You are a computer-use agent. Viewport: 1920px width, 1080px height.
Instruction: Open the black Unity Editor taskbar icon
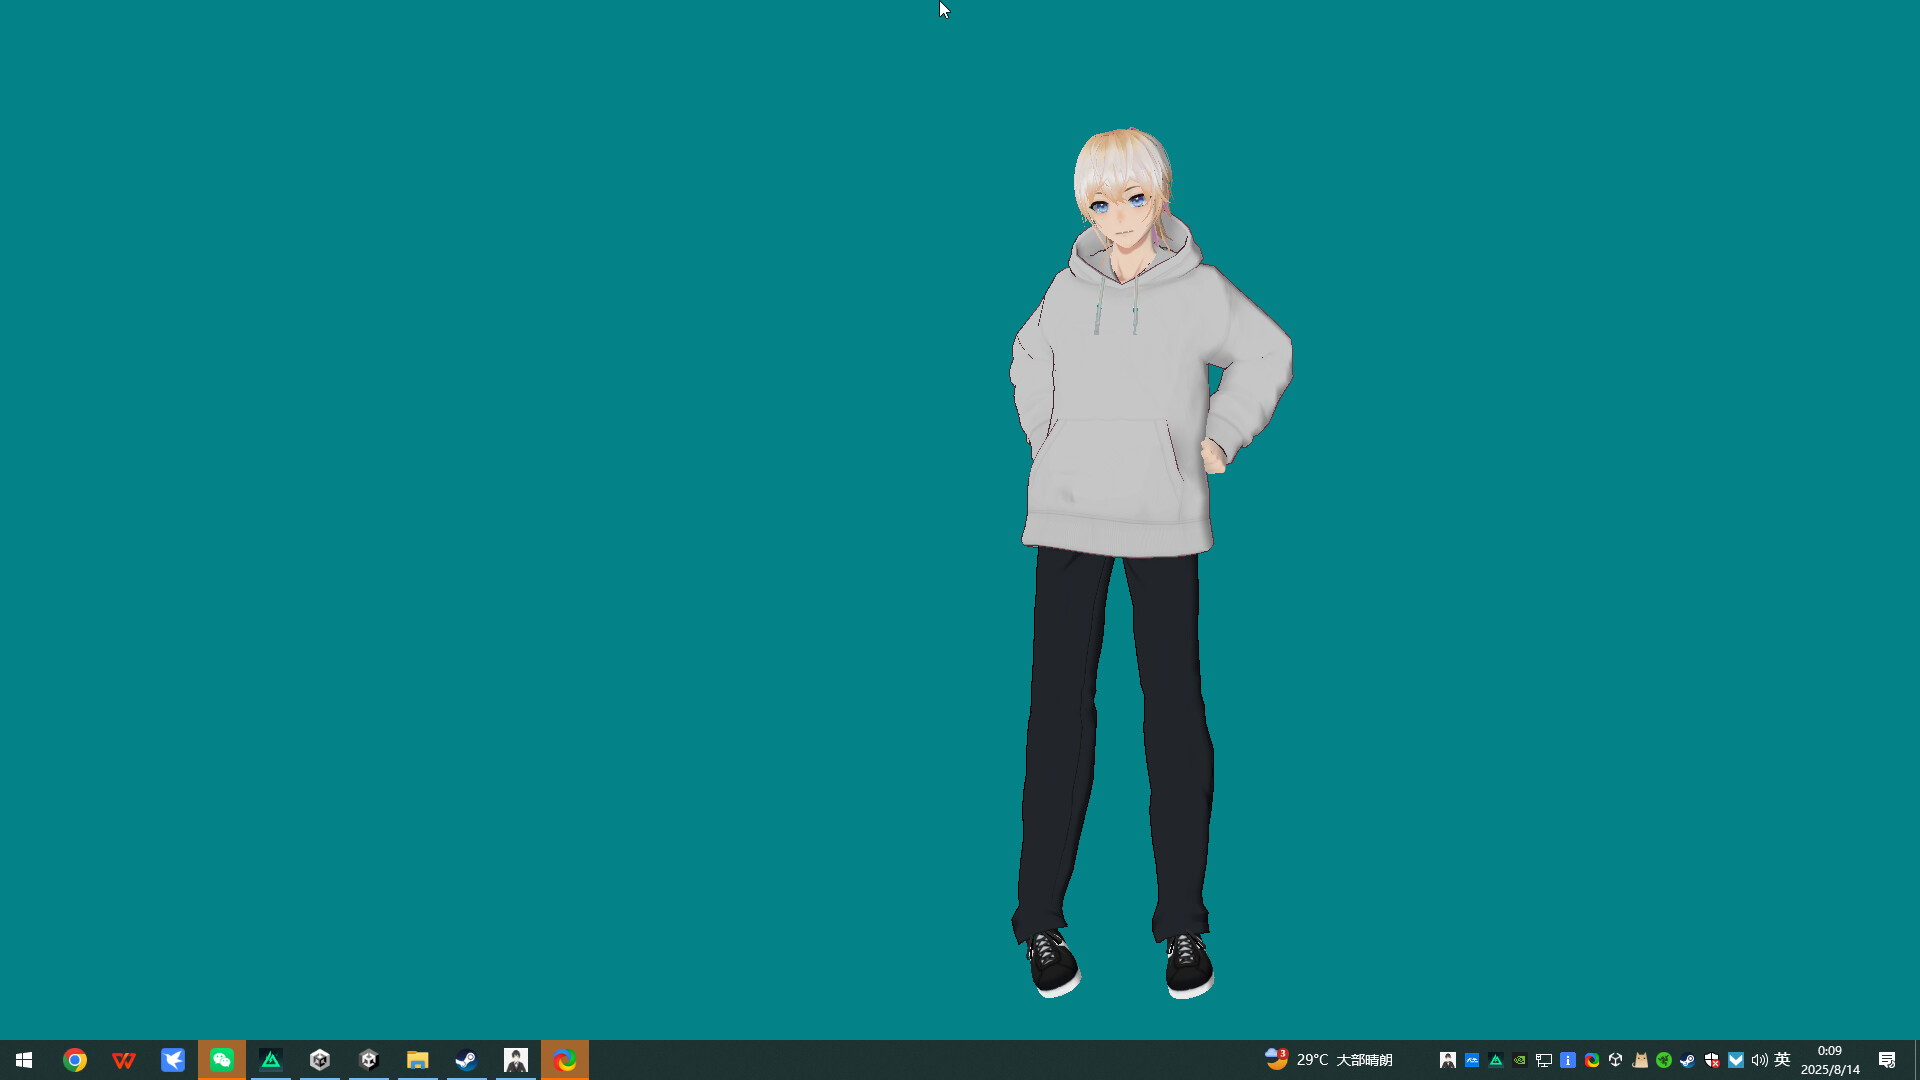tap(369, 1059)
